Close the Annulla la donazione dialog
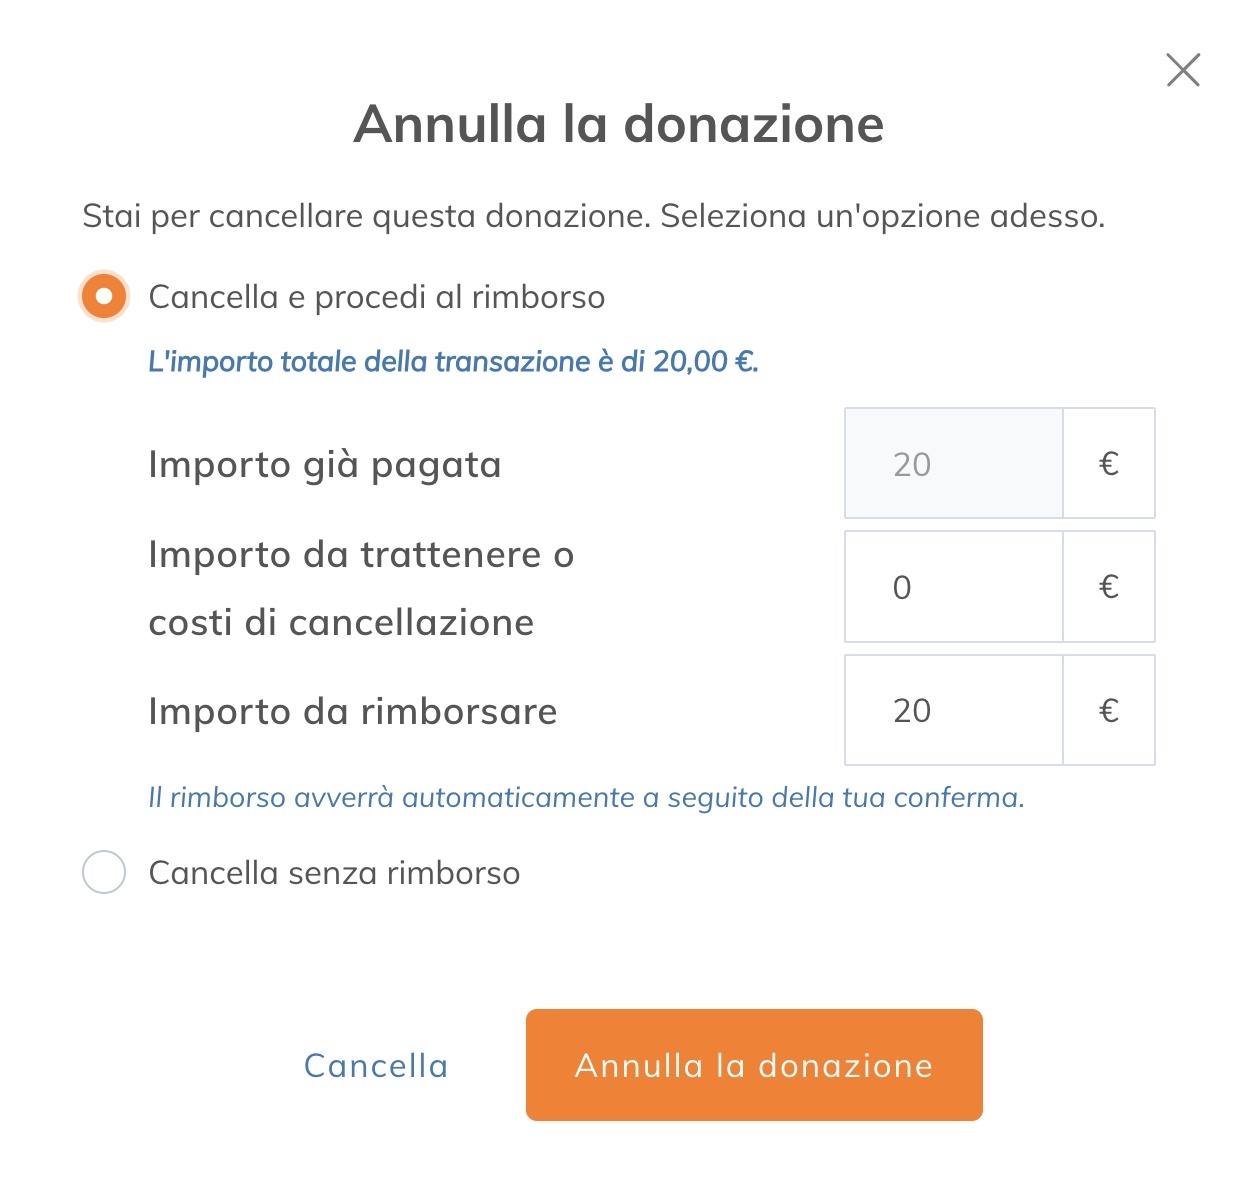This screenshot has height=1183, width=1245. [1183, 71]
